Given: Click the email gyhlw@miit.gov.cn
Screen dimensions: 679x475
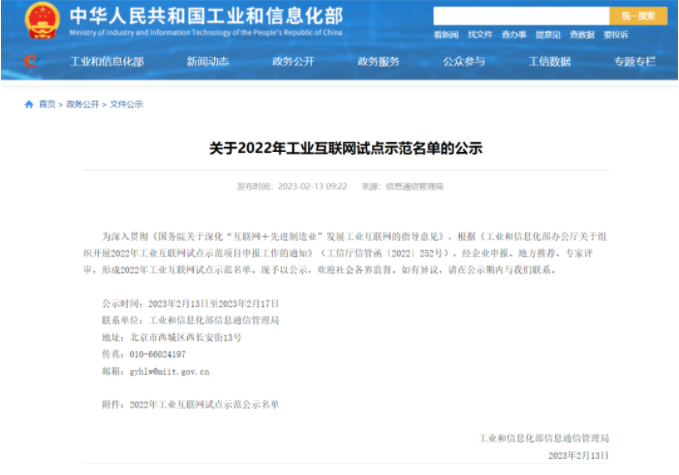Looking at the screenshot, I should (169, 372).
